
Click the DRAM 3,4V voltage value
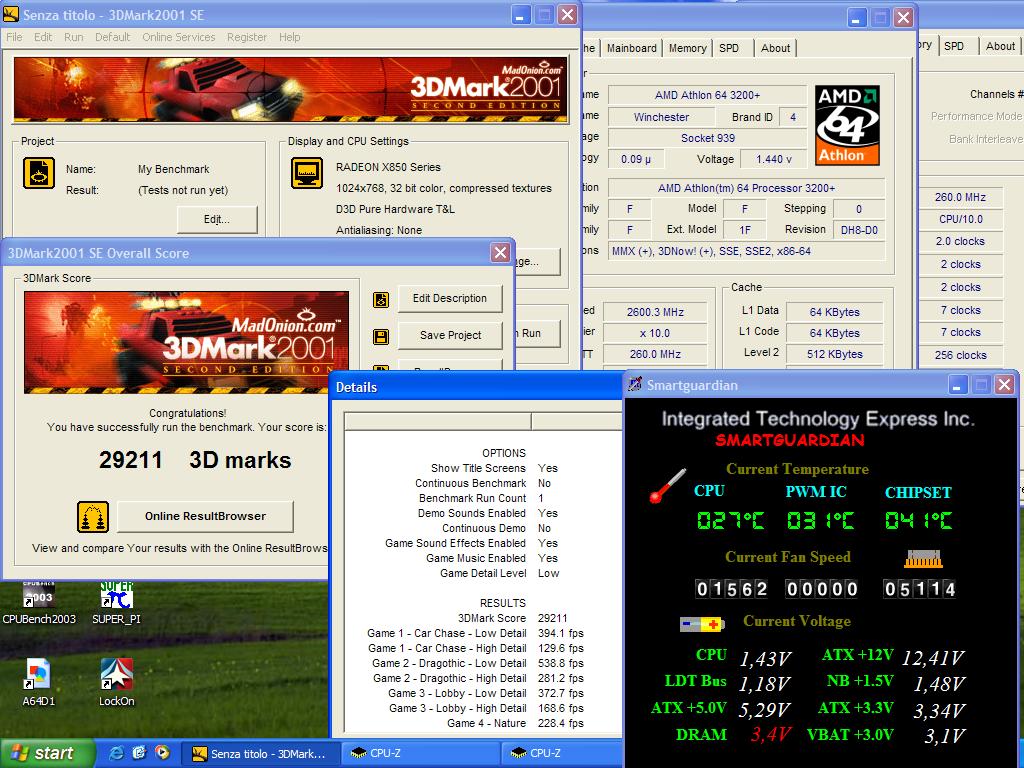tap(771, 735)
